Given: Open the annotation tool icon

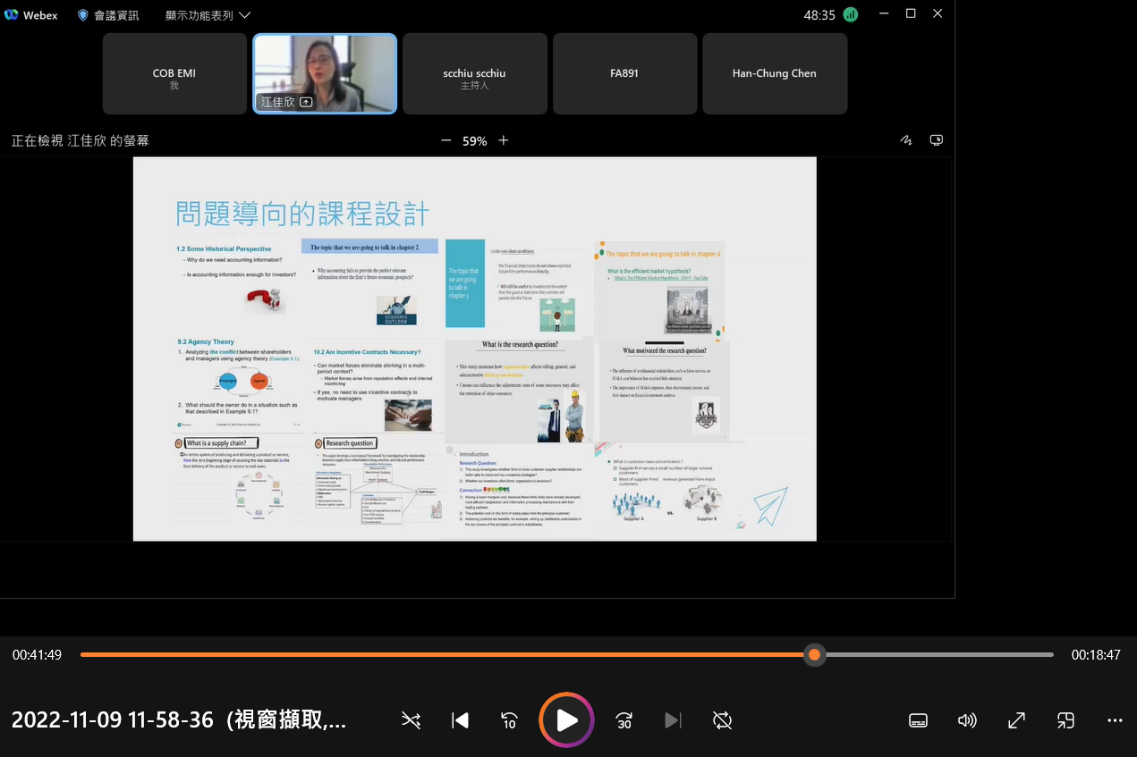Looking at the screenshot, I should [906, 141].
